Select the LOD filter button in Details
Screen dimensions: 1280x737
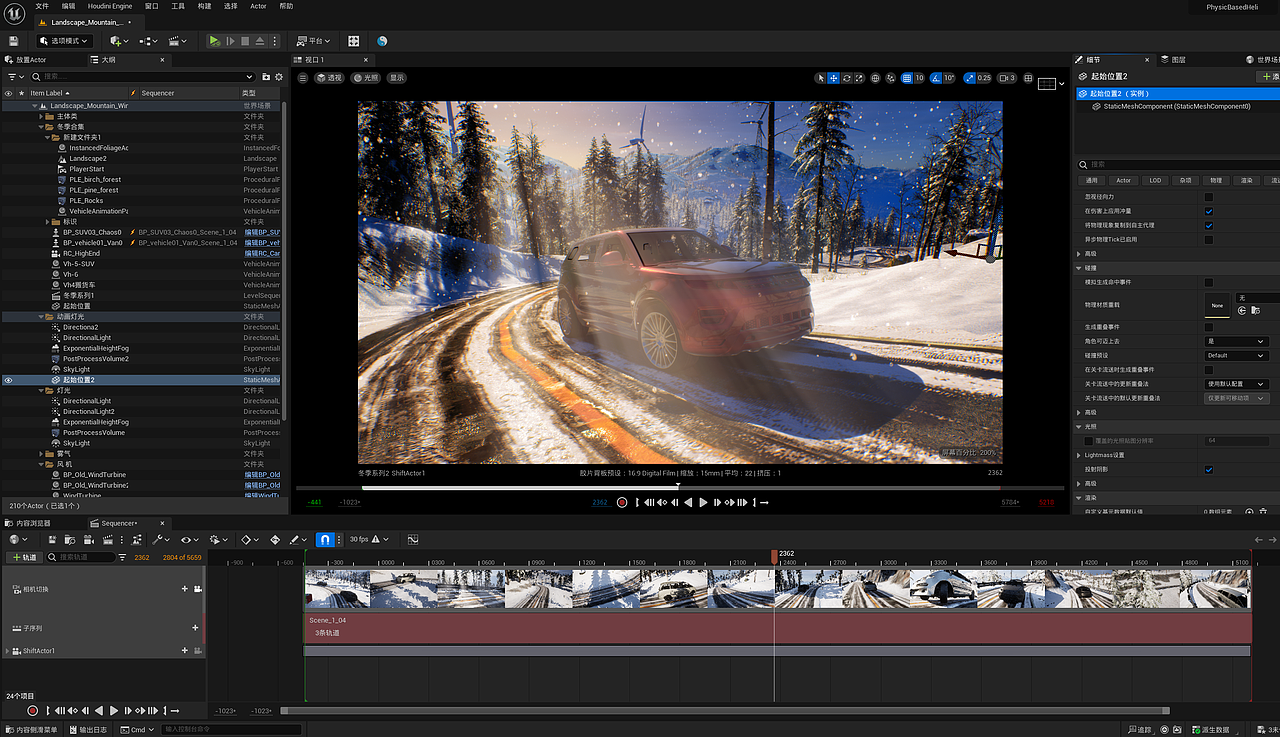click(x=1155, y=180)
